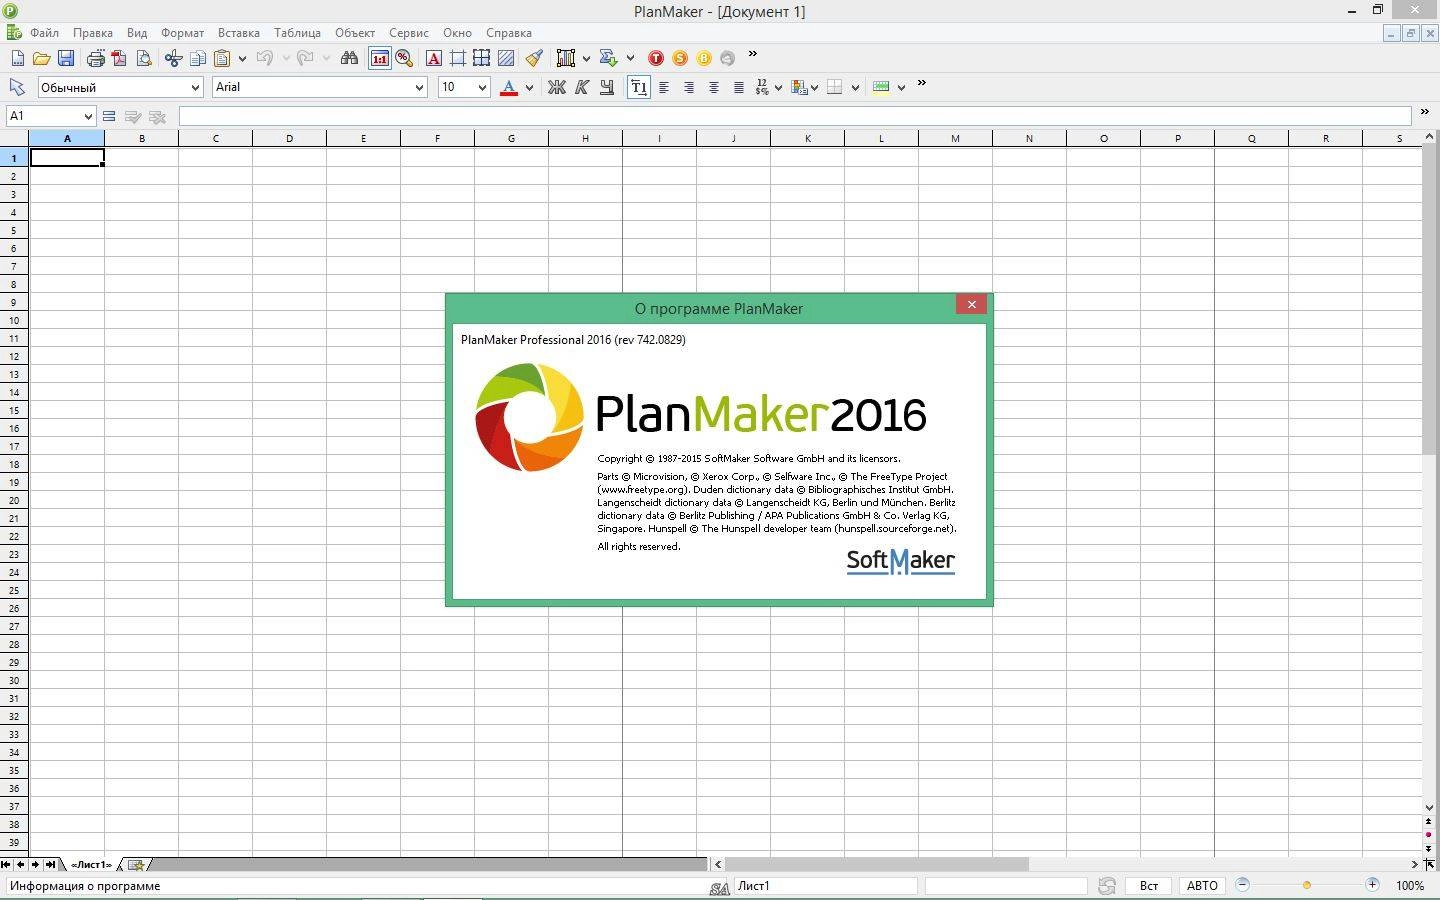Image resolution: width=1440 pixels, height=900 pixels.
Task: Open the Формат menu
Action: pos(182,33)
